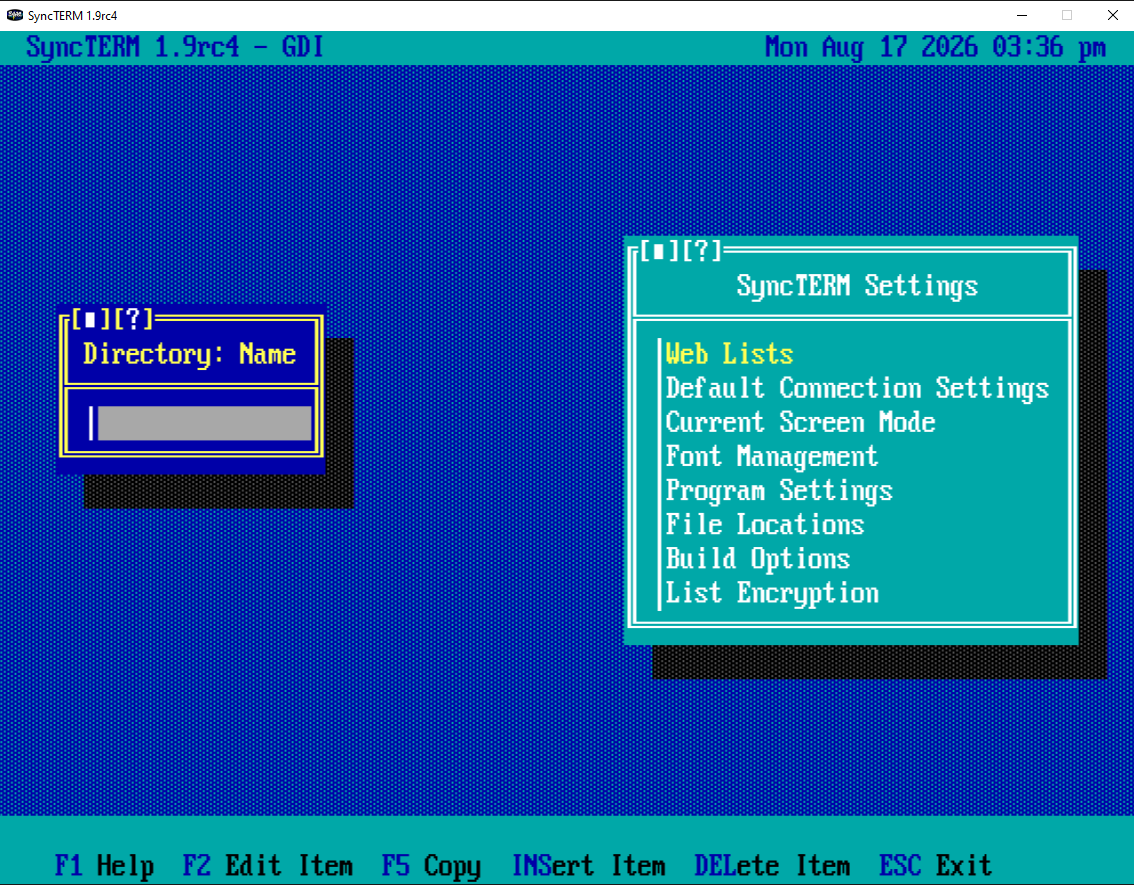Click SyncTERM 1.9rc4 - GDI header text
Viewport: 1134px width, 885px height.
click(x=174, y=48)
